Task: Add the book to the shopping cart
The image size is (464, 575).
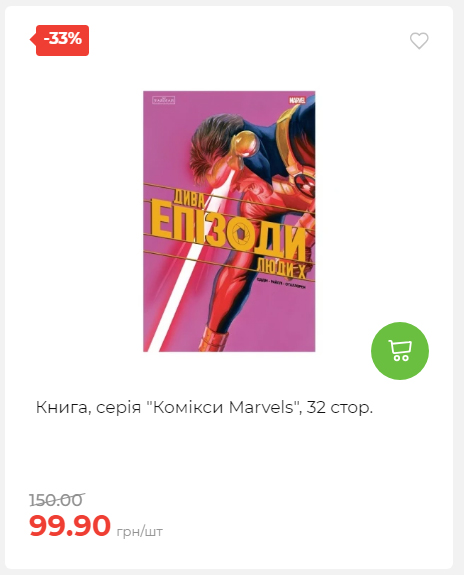Action: 400,351
